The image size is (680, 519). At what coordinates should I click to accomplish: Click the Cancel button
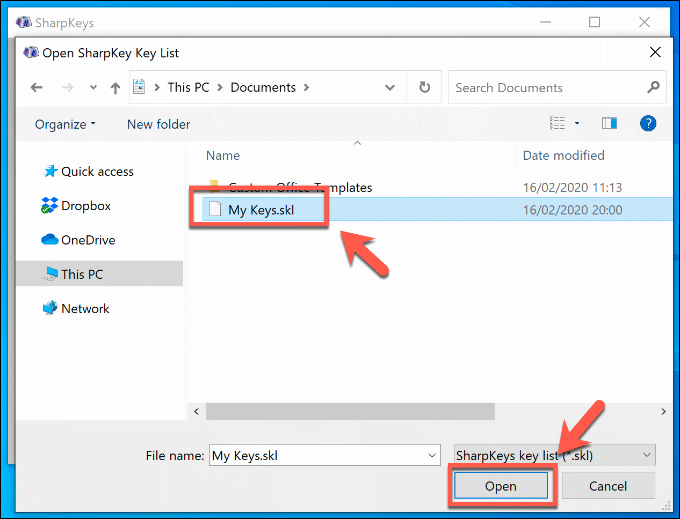pyautogui.click(x=608, y=486)
